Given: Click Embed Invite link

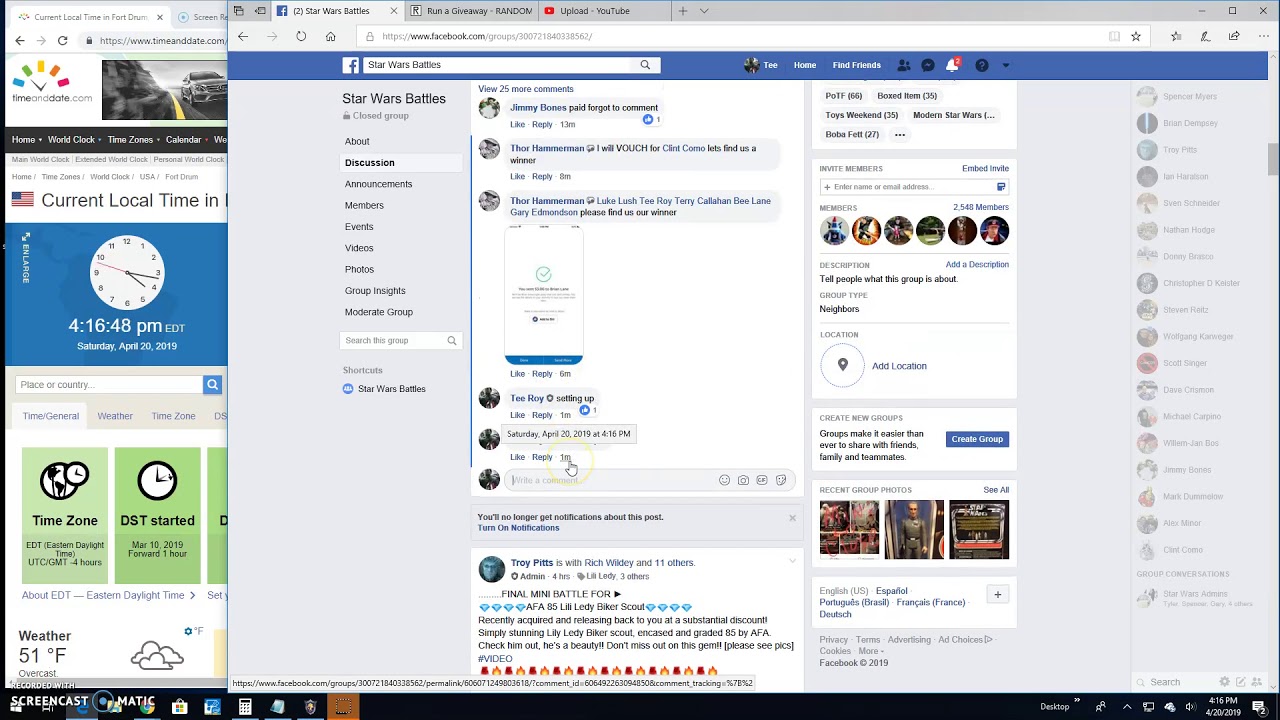Looking at the screenshot, I should pos(985,169).
